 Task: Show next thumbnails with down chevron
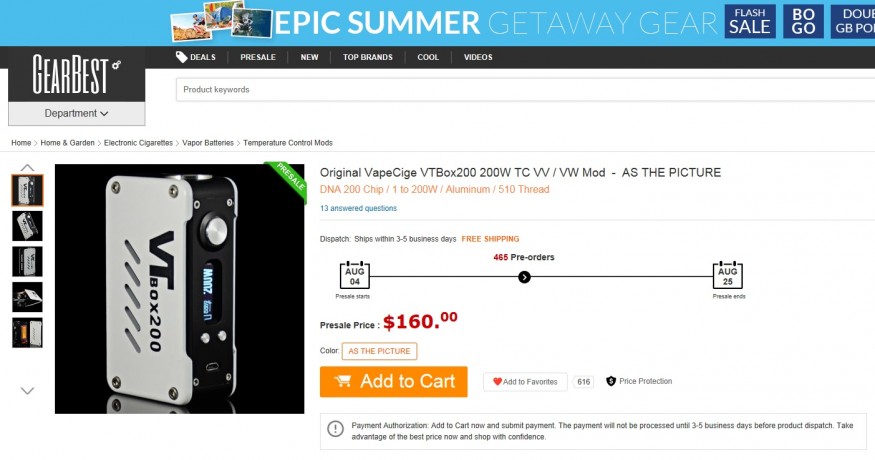coord(27,391)
